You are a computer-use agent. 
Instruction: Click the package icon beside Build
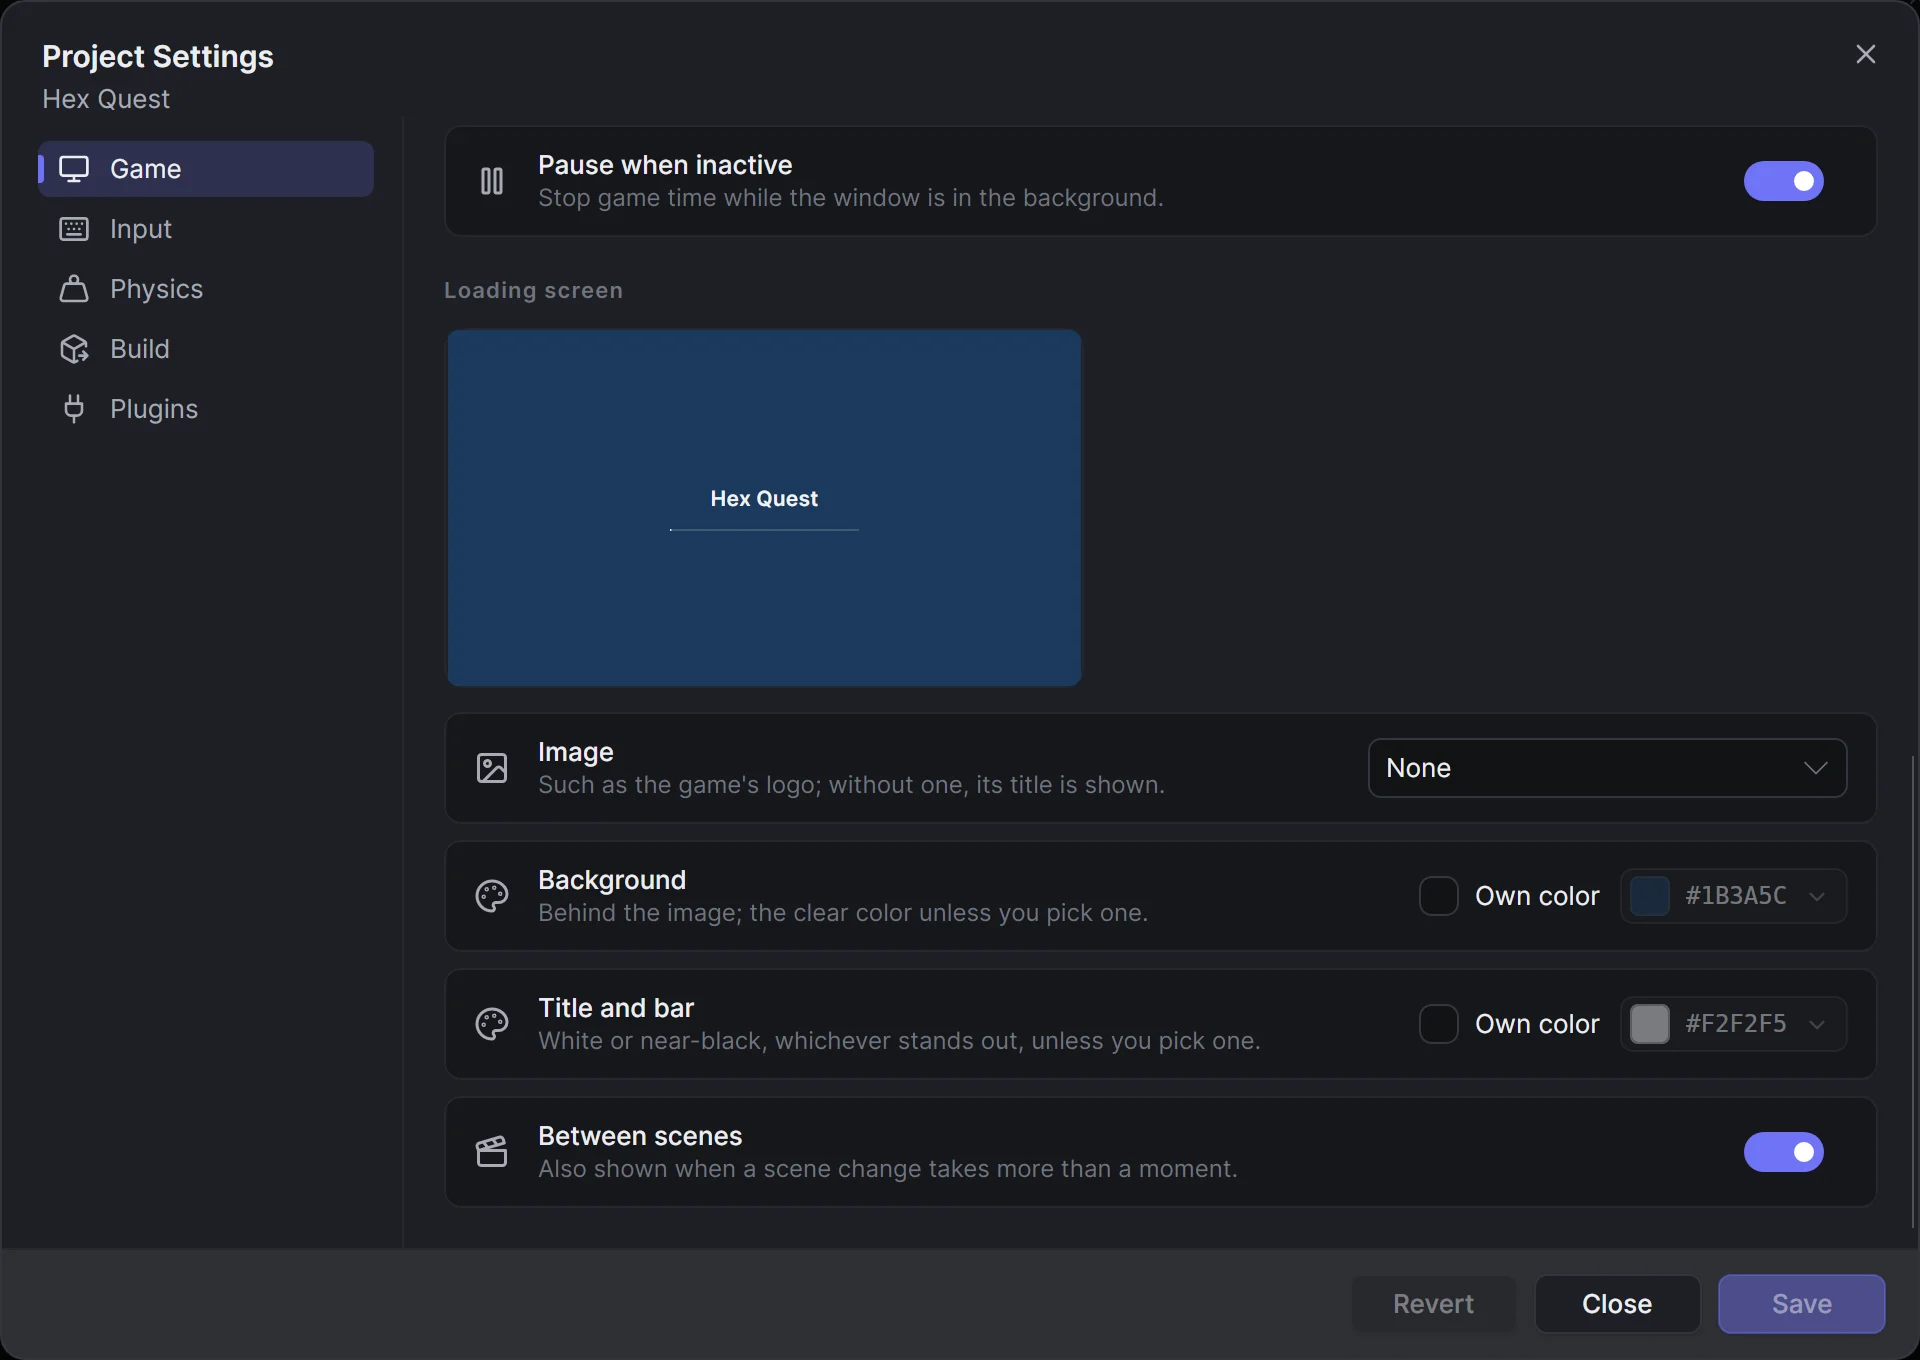click(74, 349)
